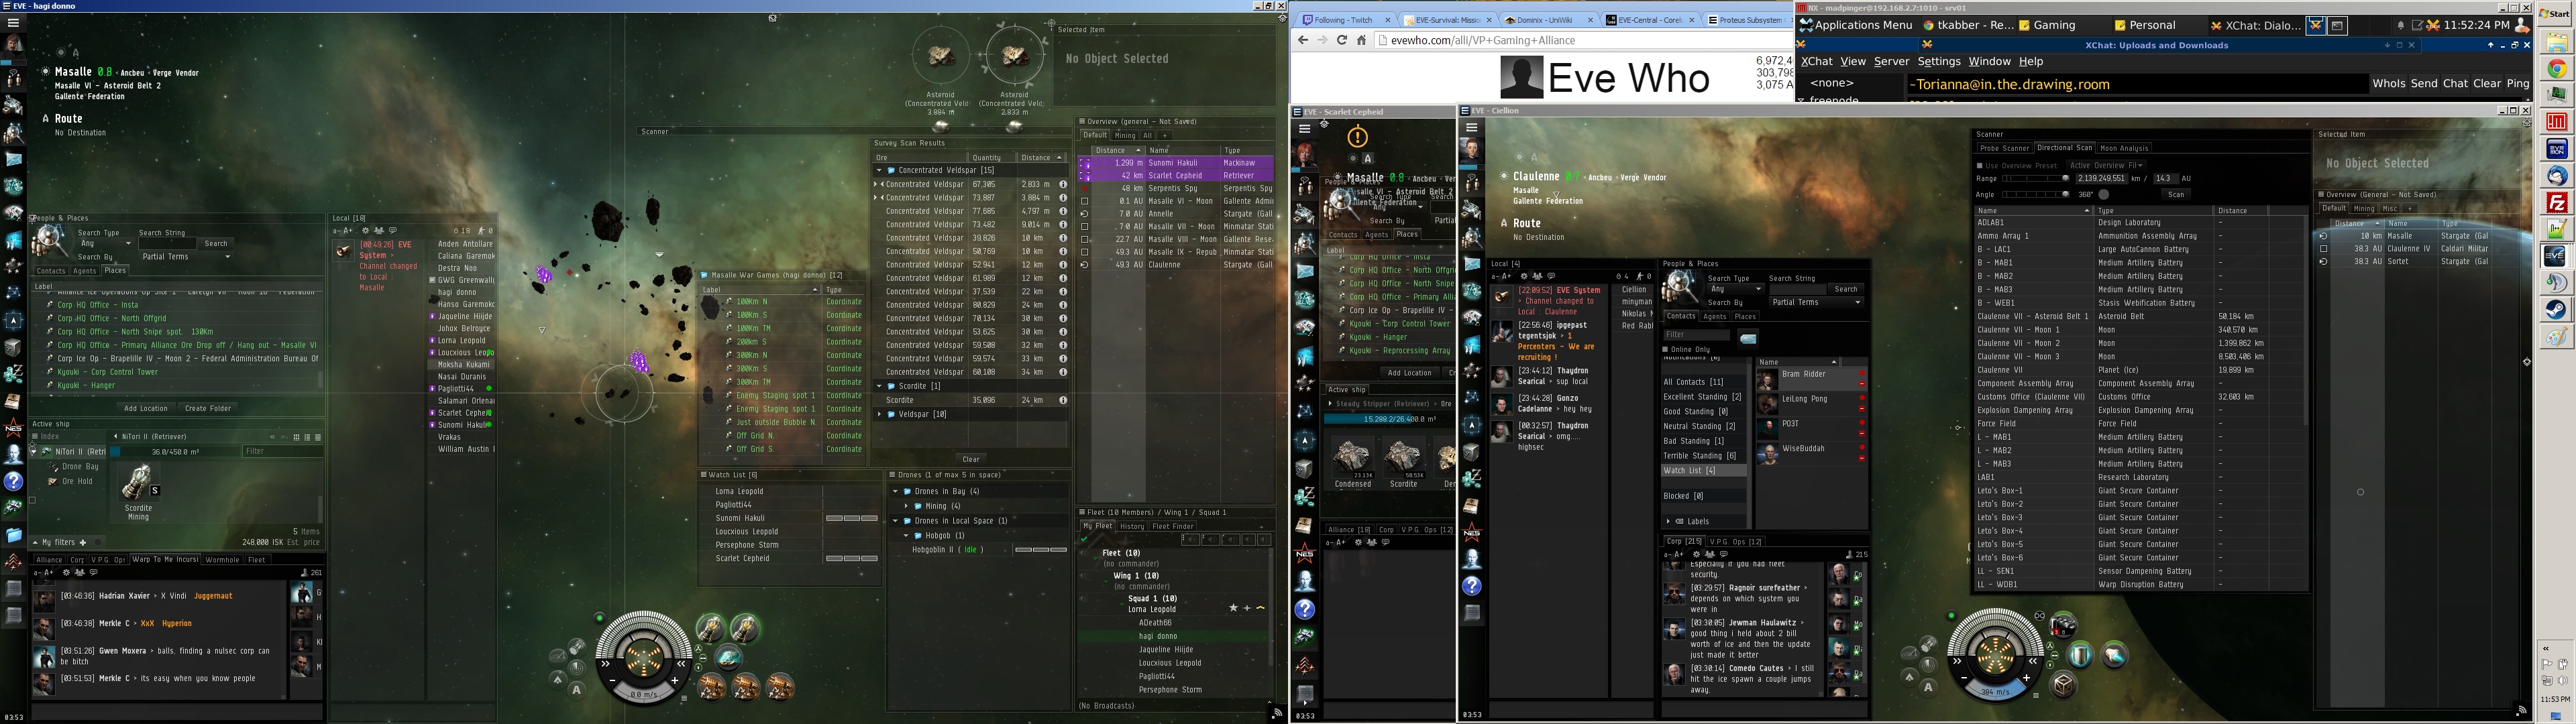2576x724 pixels.
Task: Toggle Use Overview Preset checkbox
Action: (1979, 165)
